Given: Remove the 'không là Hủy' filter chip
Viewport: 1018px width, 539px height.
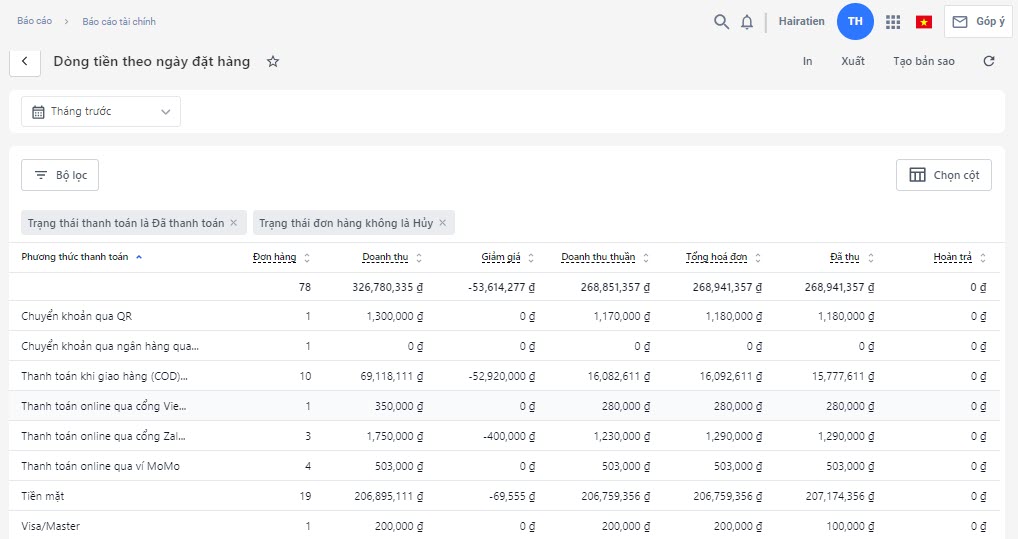Looking at the screenshot, I should [443, 223].
